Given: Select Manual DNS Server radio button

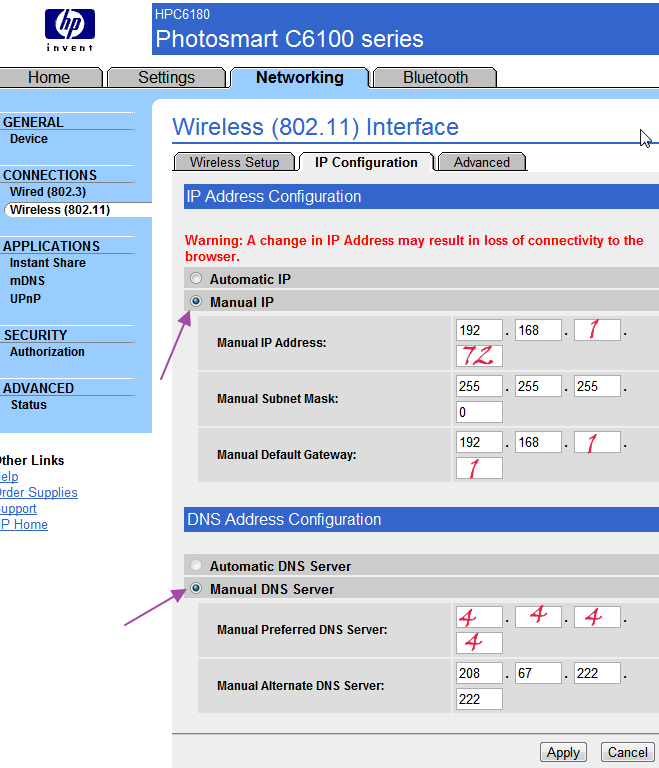Looking at the screenshot, I should [196, 588].
